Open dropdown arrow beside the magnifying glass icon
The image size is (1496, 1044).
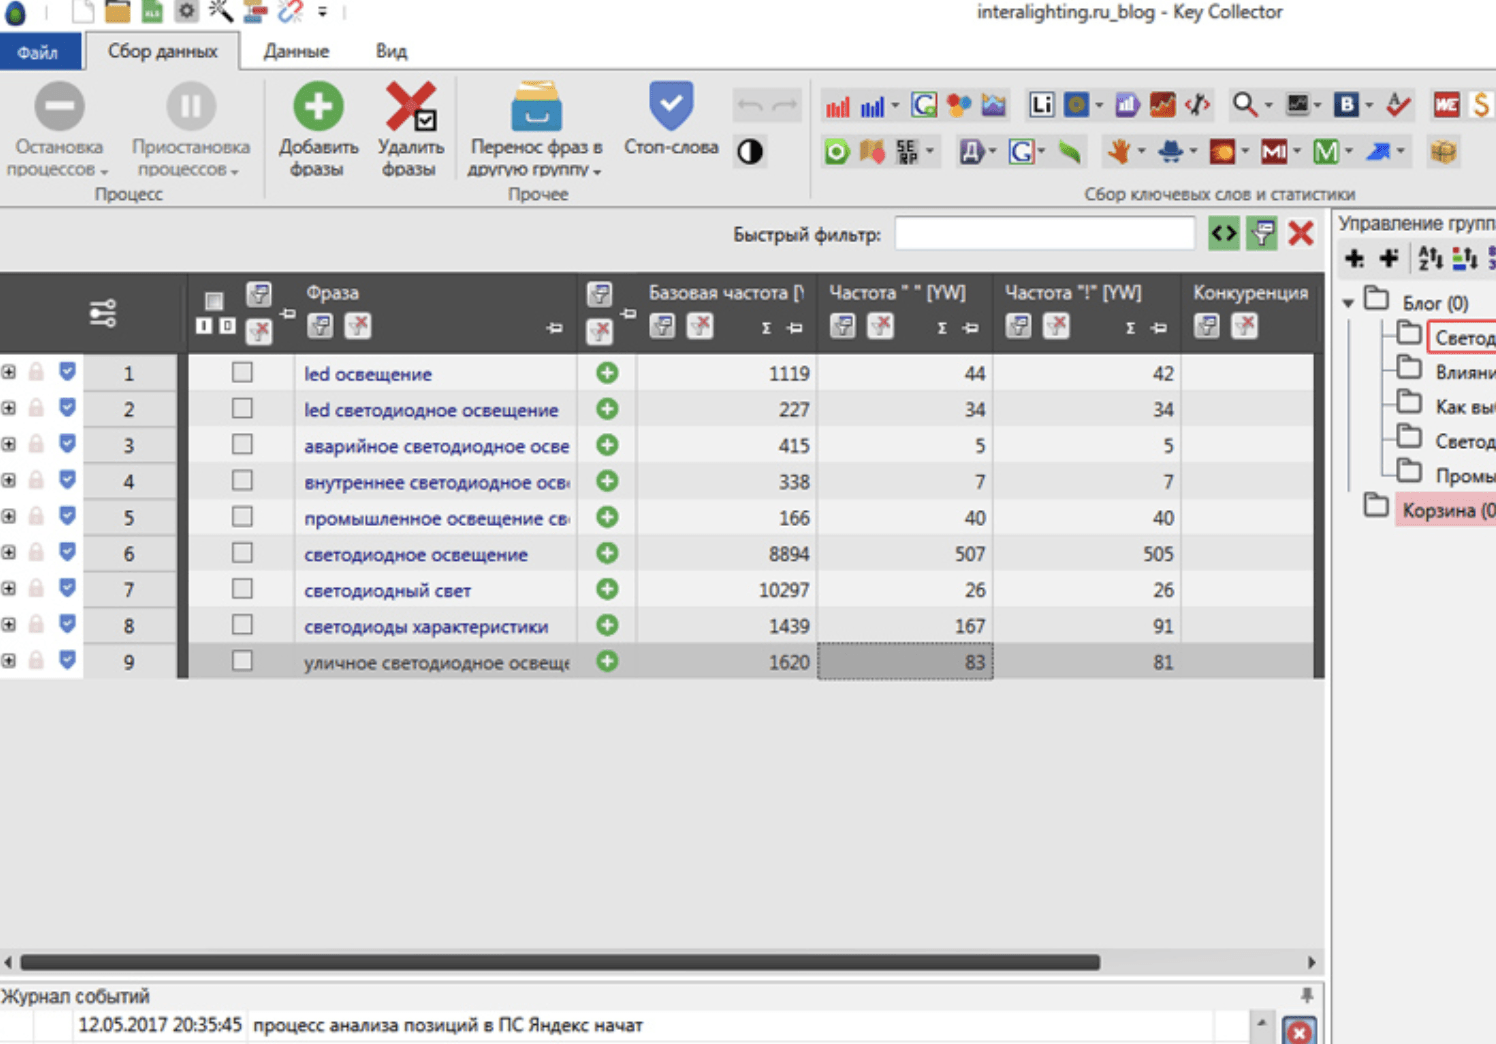coord(1268,104)
